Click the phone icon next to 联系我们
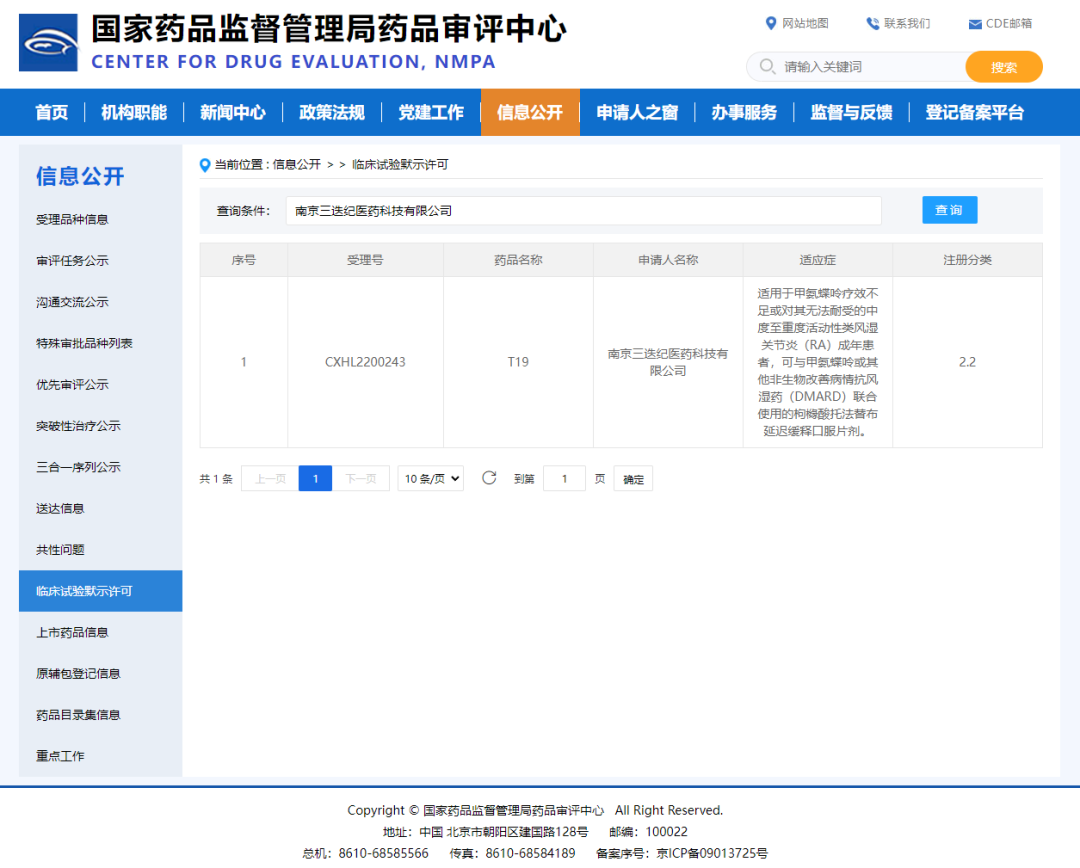1080x868 pixels. pyautogui.click(x=872, y=22)
